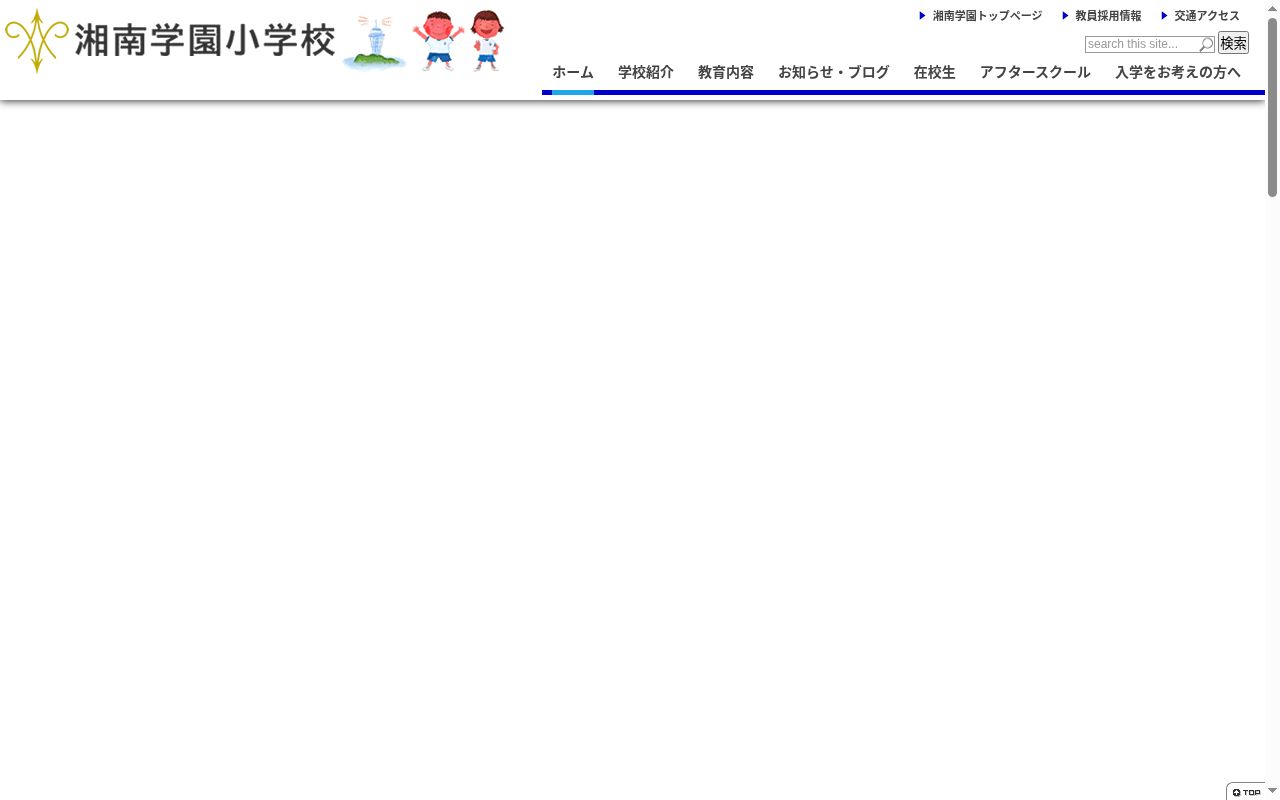1280x800 pixels.
Task: Click the scrollbar up arrow
Action: pyautogui.click(x=1273, y=8)
